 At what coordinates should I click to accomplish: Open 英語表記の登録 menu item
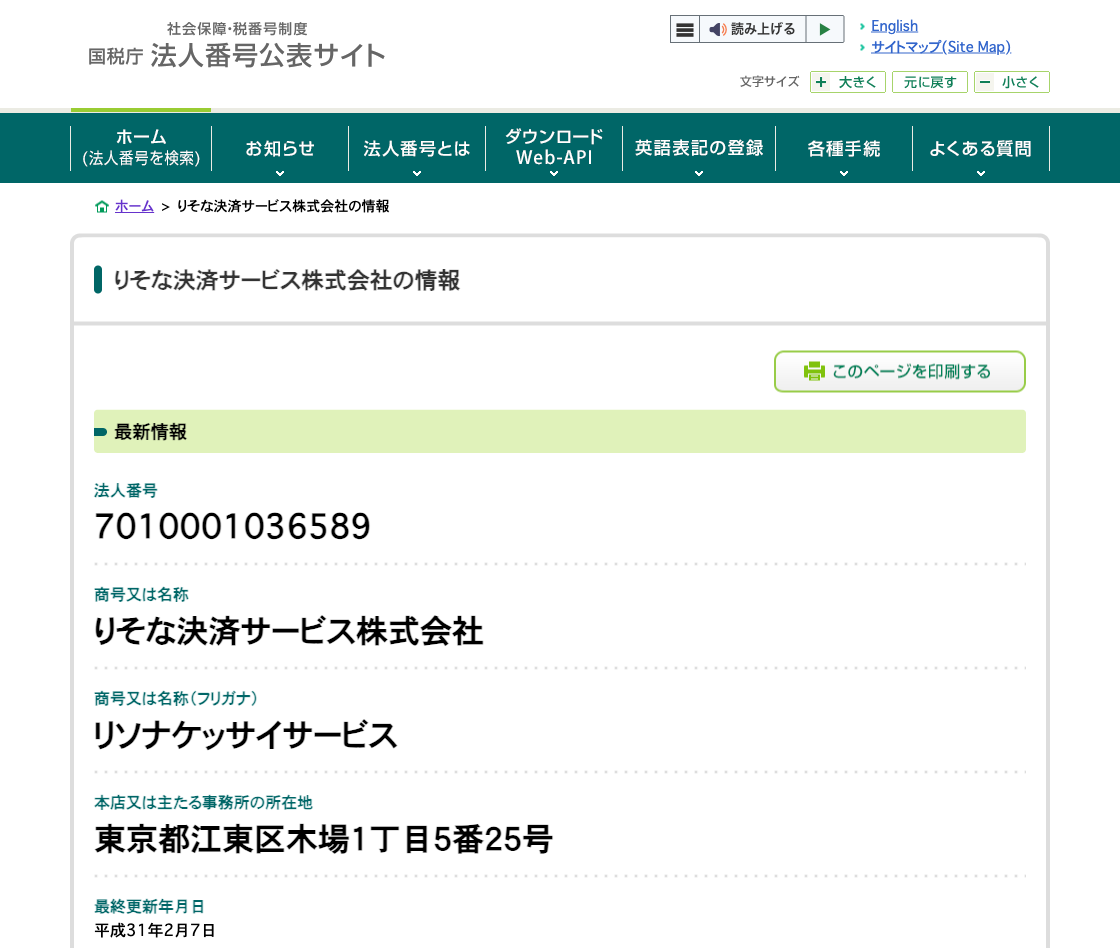(699, 148)
